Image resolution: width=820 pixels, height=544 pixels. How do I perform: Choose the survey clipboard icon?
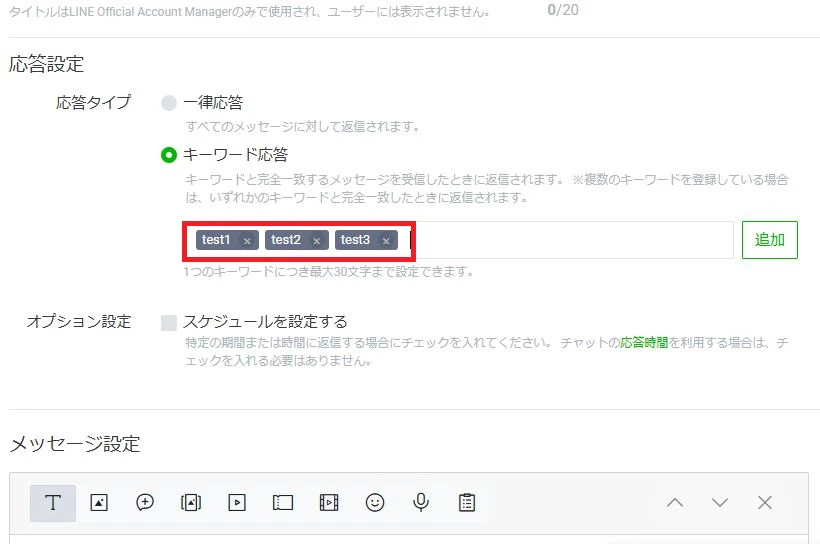click(467, 503)
